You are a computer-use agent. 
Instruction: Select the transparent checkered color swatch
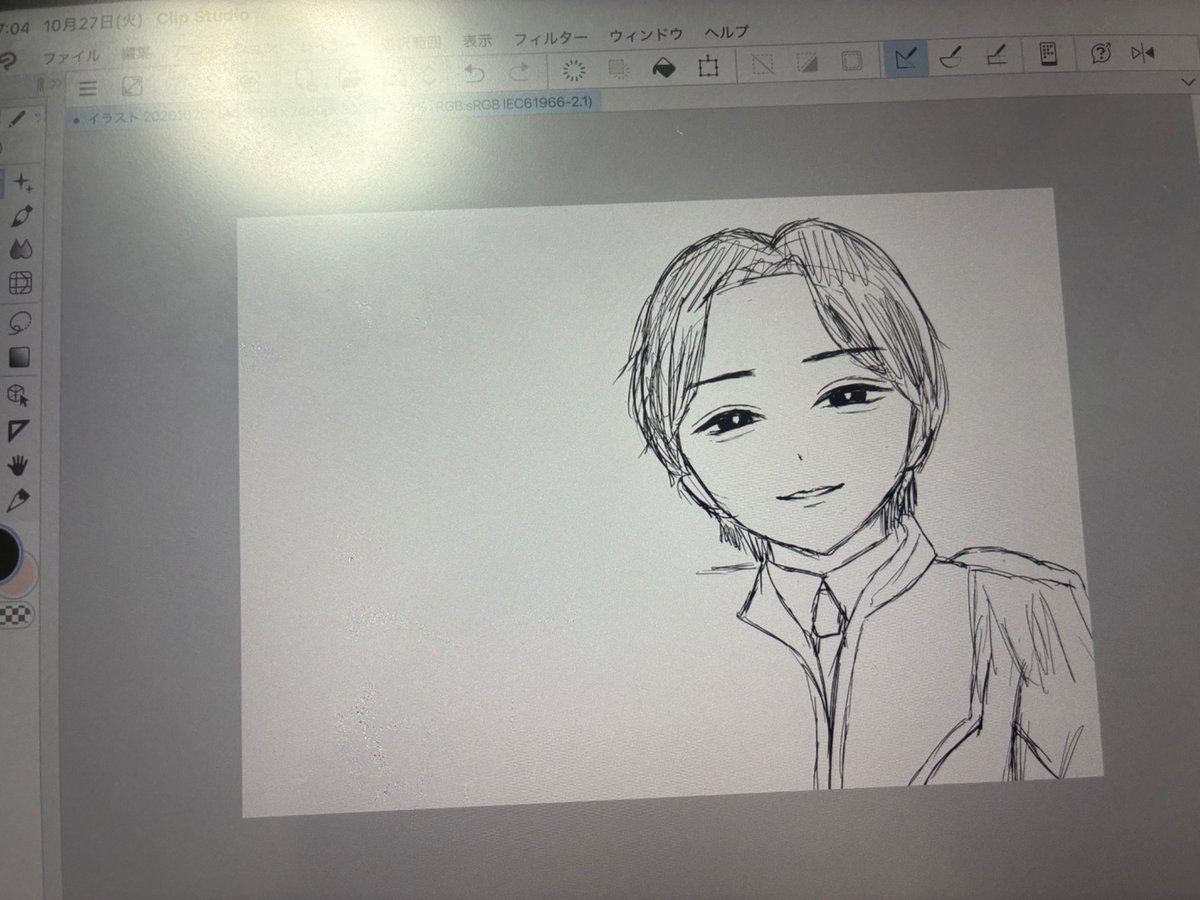(16, 614)
